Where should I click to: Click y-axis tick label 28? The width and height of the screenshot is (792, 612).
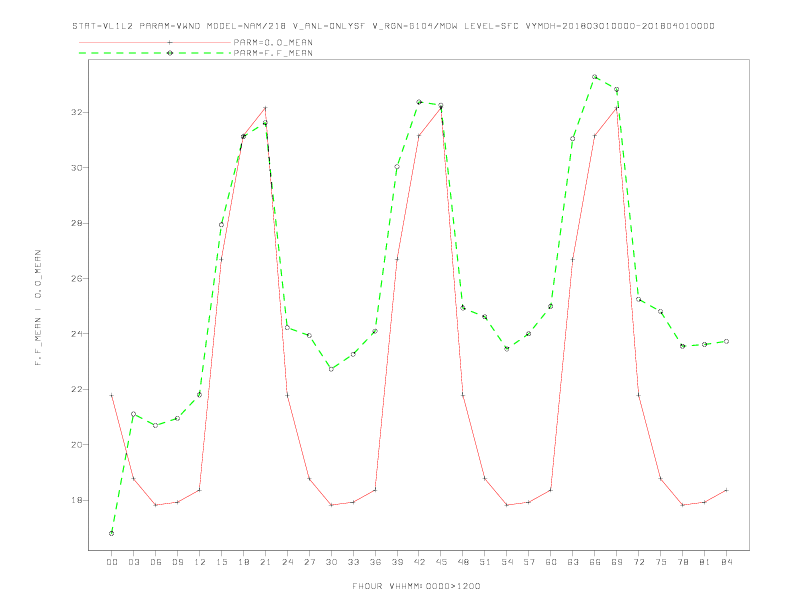coord(77,223)
